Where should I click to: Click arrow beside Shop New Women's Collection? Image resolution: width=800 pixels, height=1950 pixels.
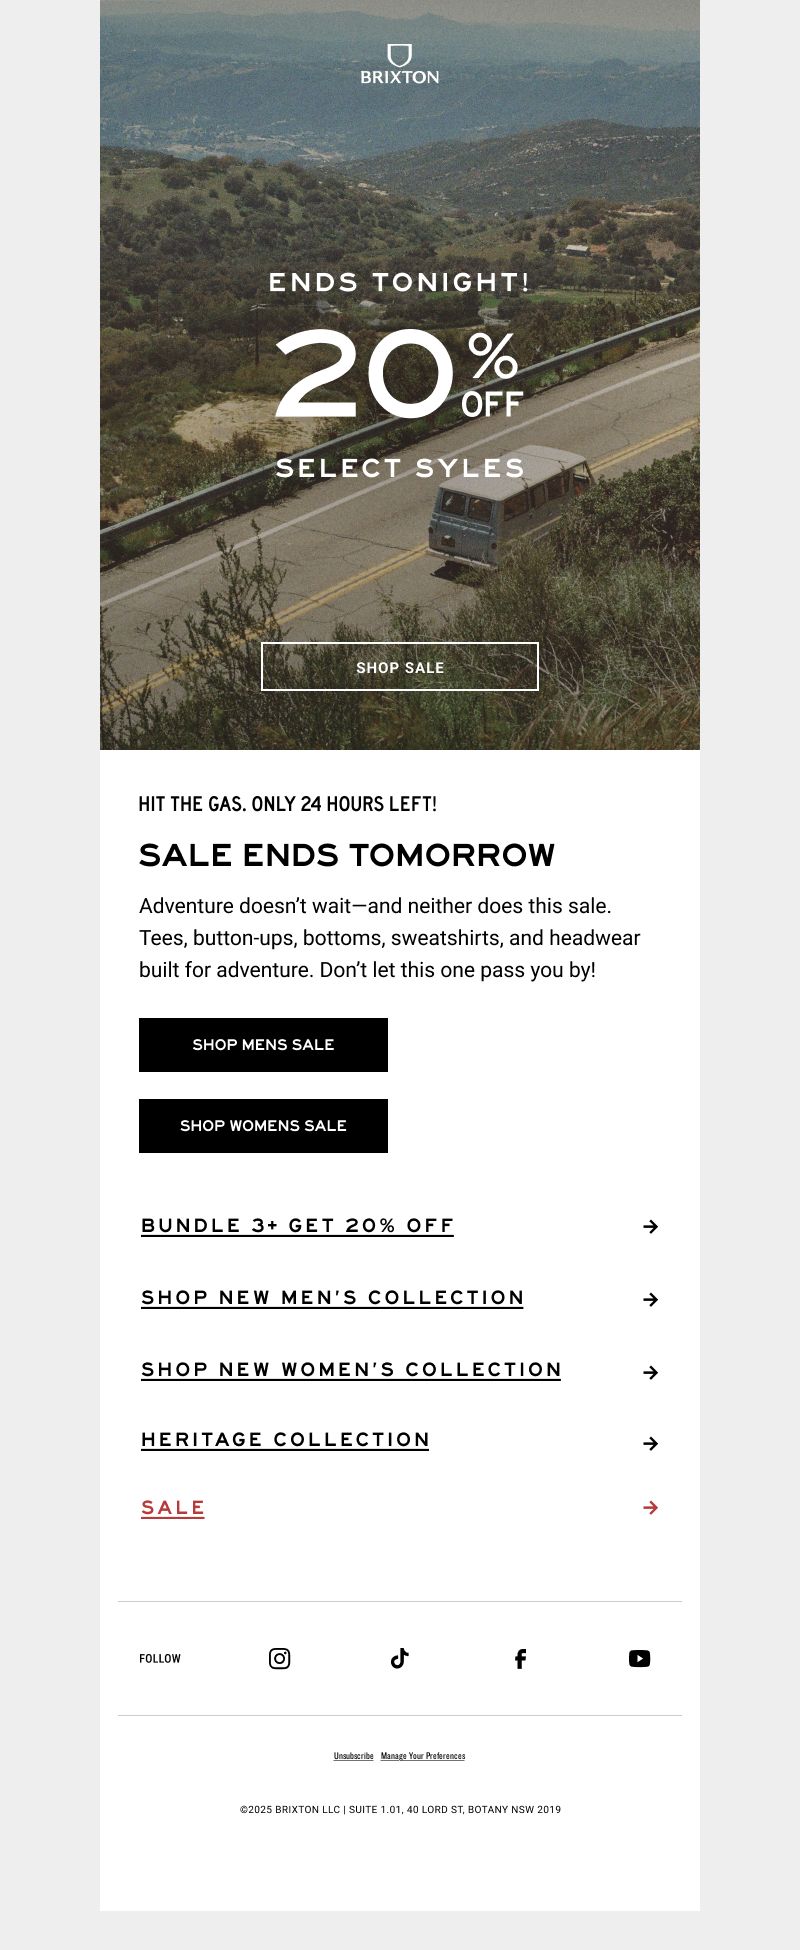click(x=651, y=1372)
